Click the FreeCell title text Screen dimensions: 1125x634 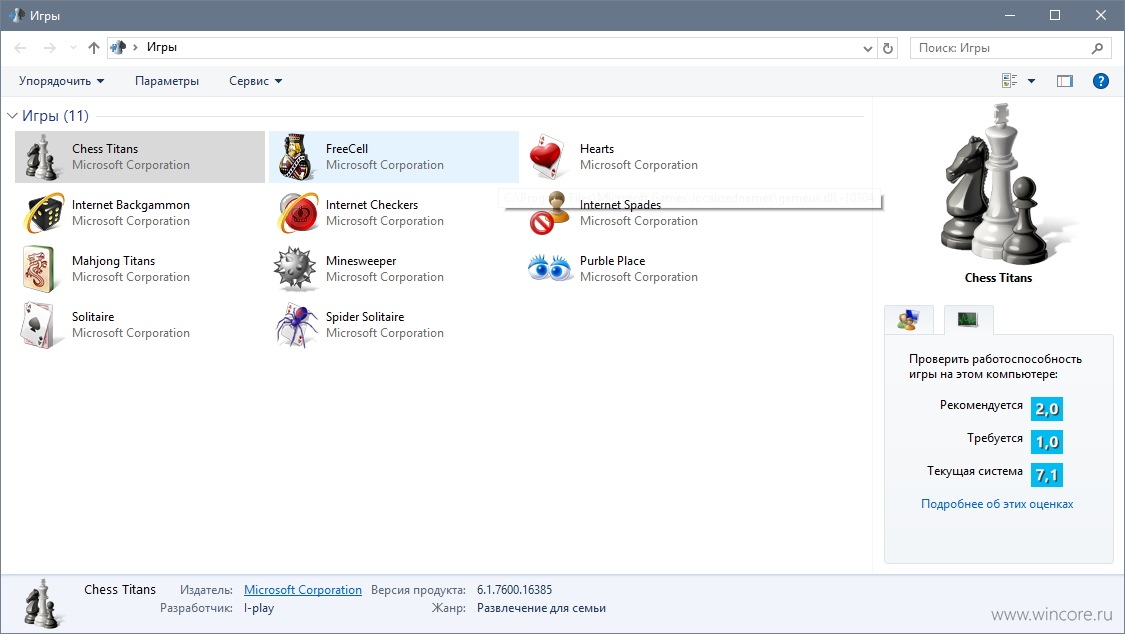coord(347,148)
